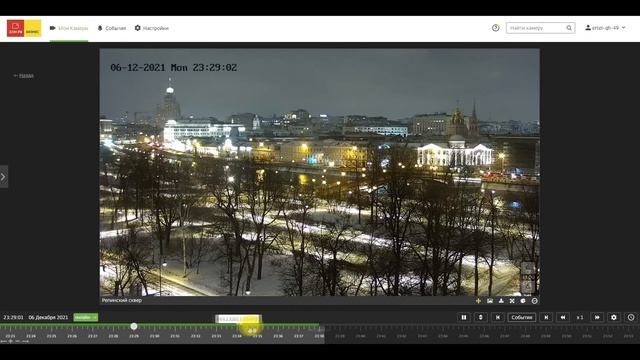Click the timeline playhead handle
This screenshot has height=360, width=640.
134,326
